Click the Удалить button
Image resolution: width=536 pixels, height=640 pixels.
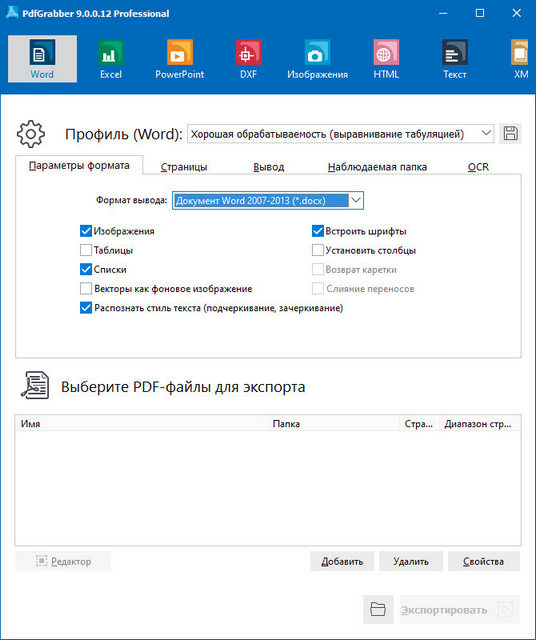[411, 562]
